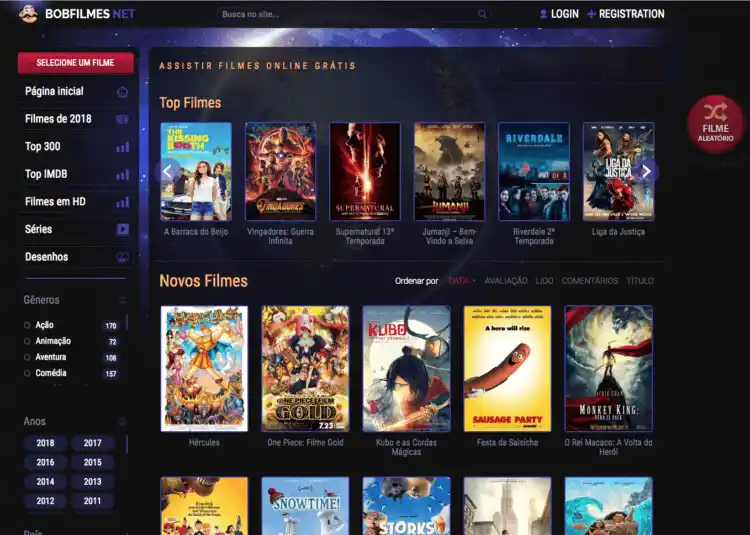The width and height of the screenshot is (750, 535).
Task: Open One Piece: Filme Gold poster
Action: point(305,369)
